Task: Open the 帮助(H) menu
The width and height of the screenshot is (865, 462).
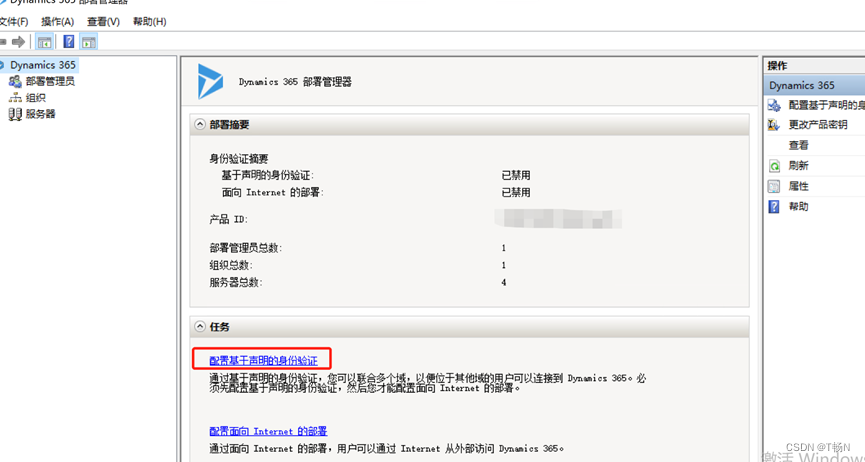Action: tap(149, 22)
